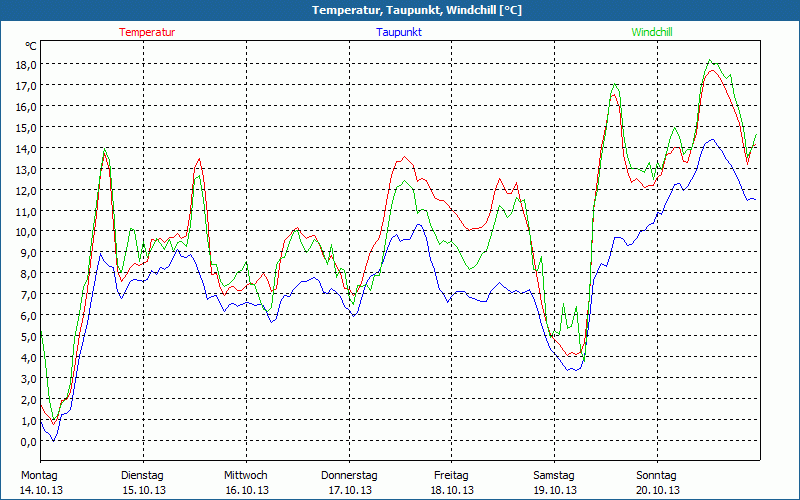Click the date 17.10.13
The height and width of the screenshot is (500, 800).
[350, 490]
